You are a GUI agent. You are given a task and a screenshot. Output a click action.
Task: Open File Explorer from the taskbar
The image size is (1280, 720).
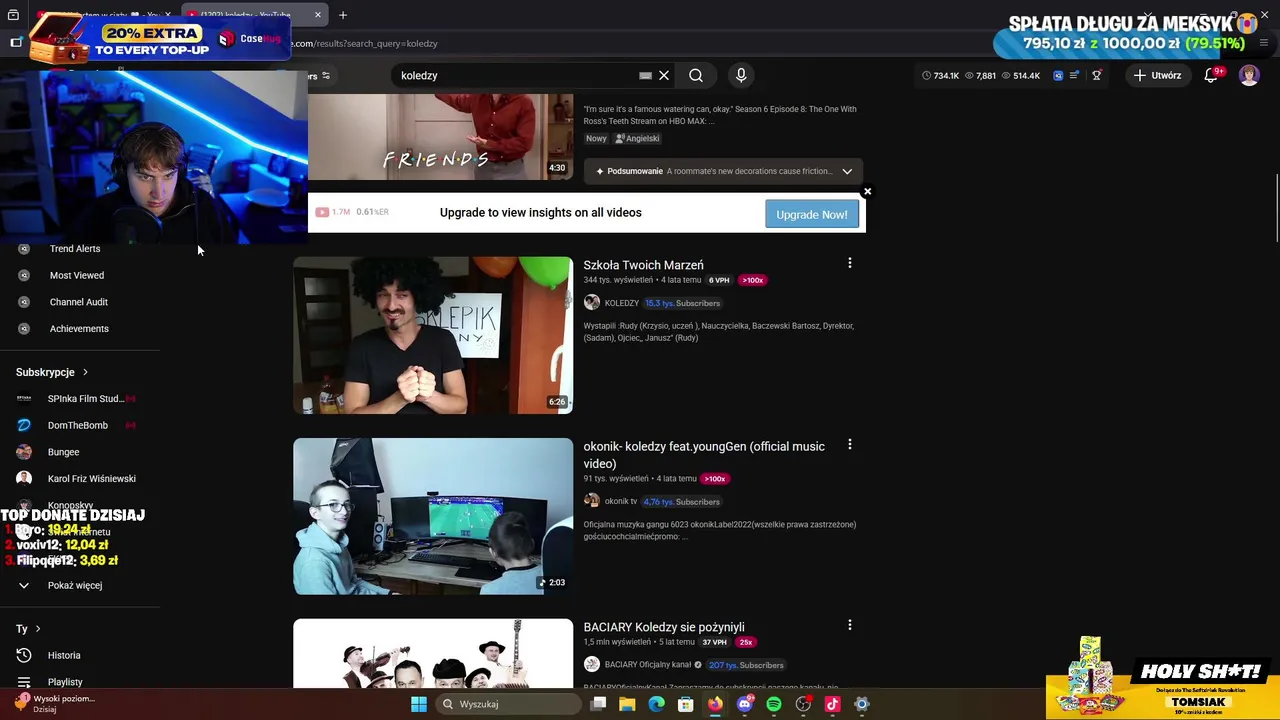627,704
